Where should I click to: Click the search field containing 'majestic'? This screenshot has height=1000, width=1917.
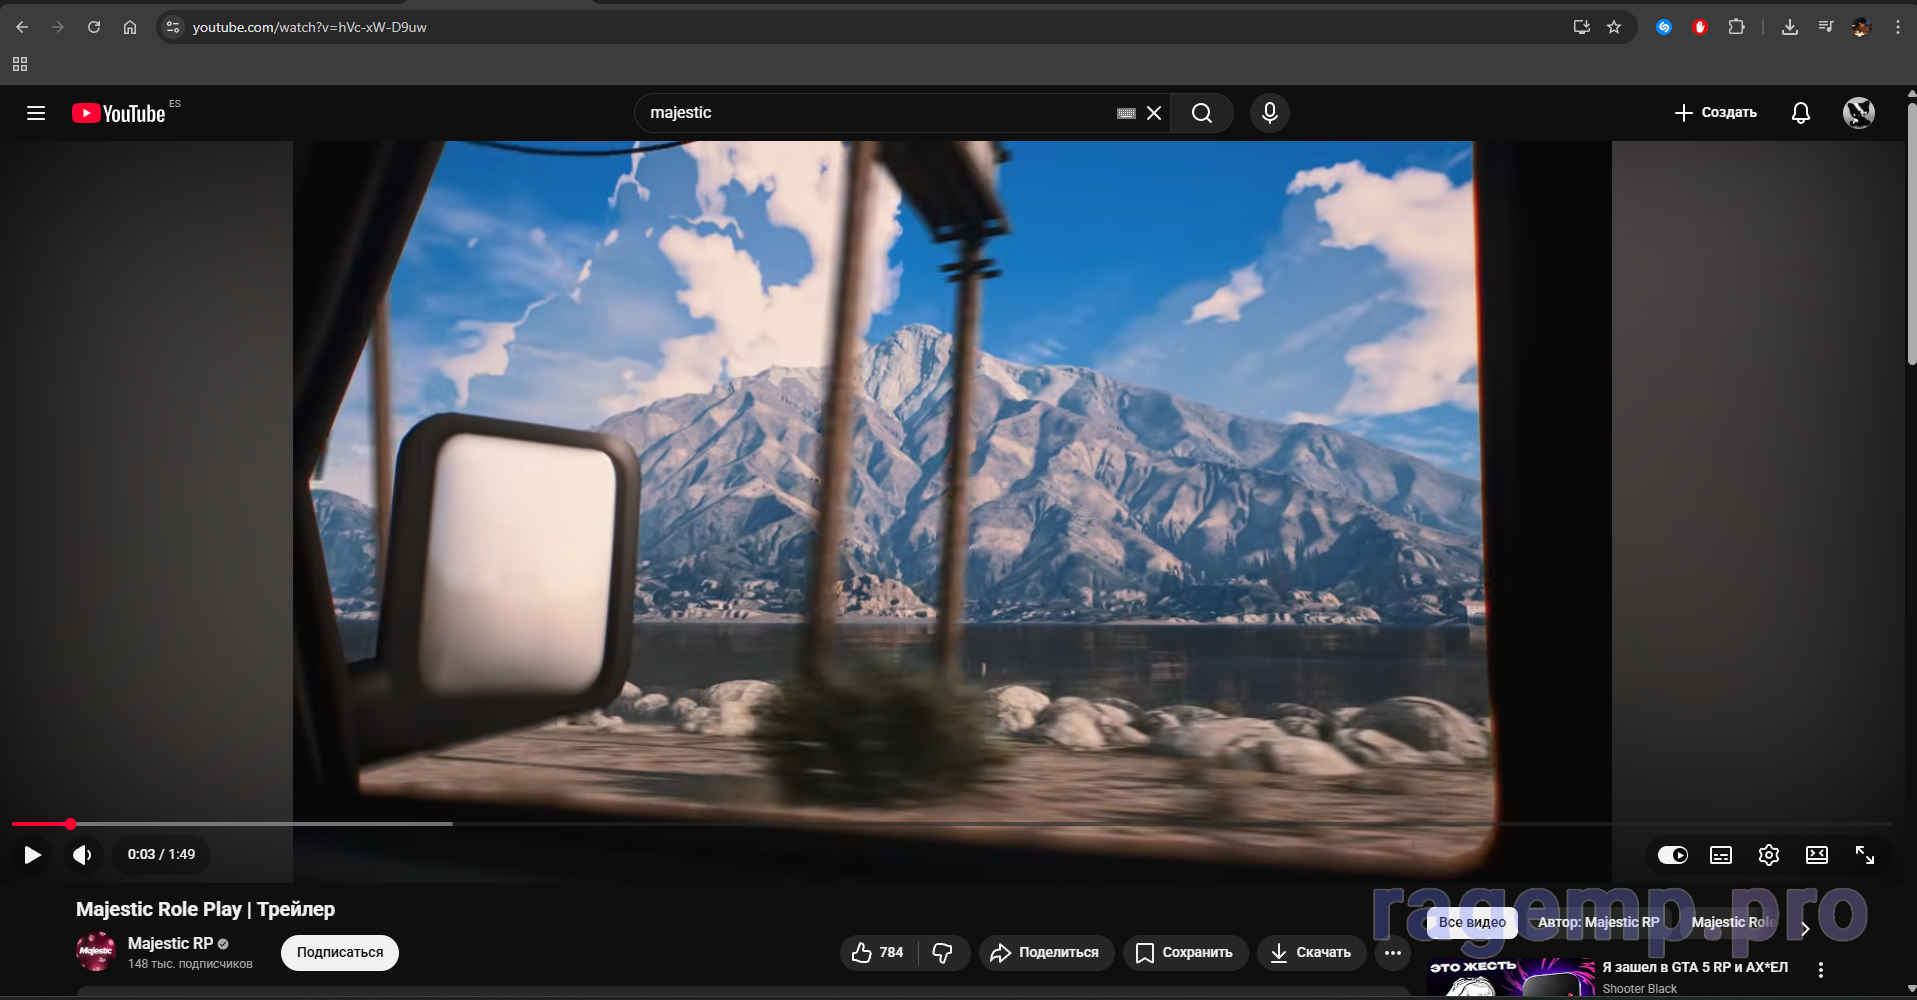875,113
